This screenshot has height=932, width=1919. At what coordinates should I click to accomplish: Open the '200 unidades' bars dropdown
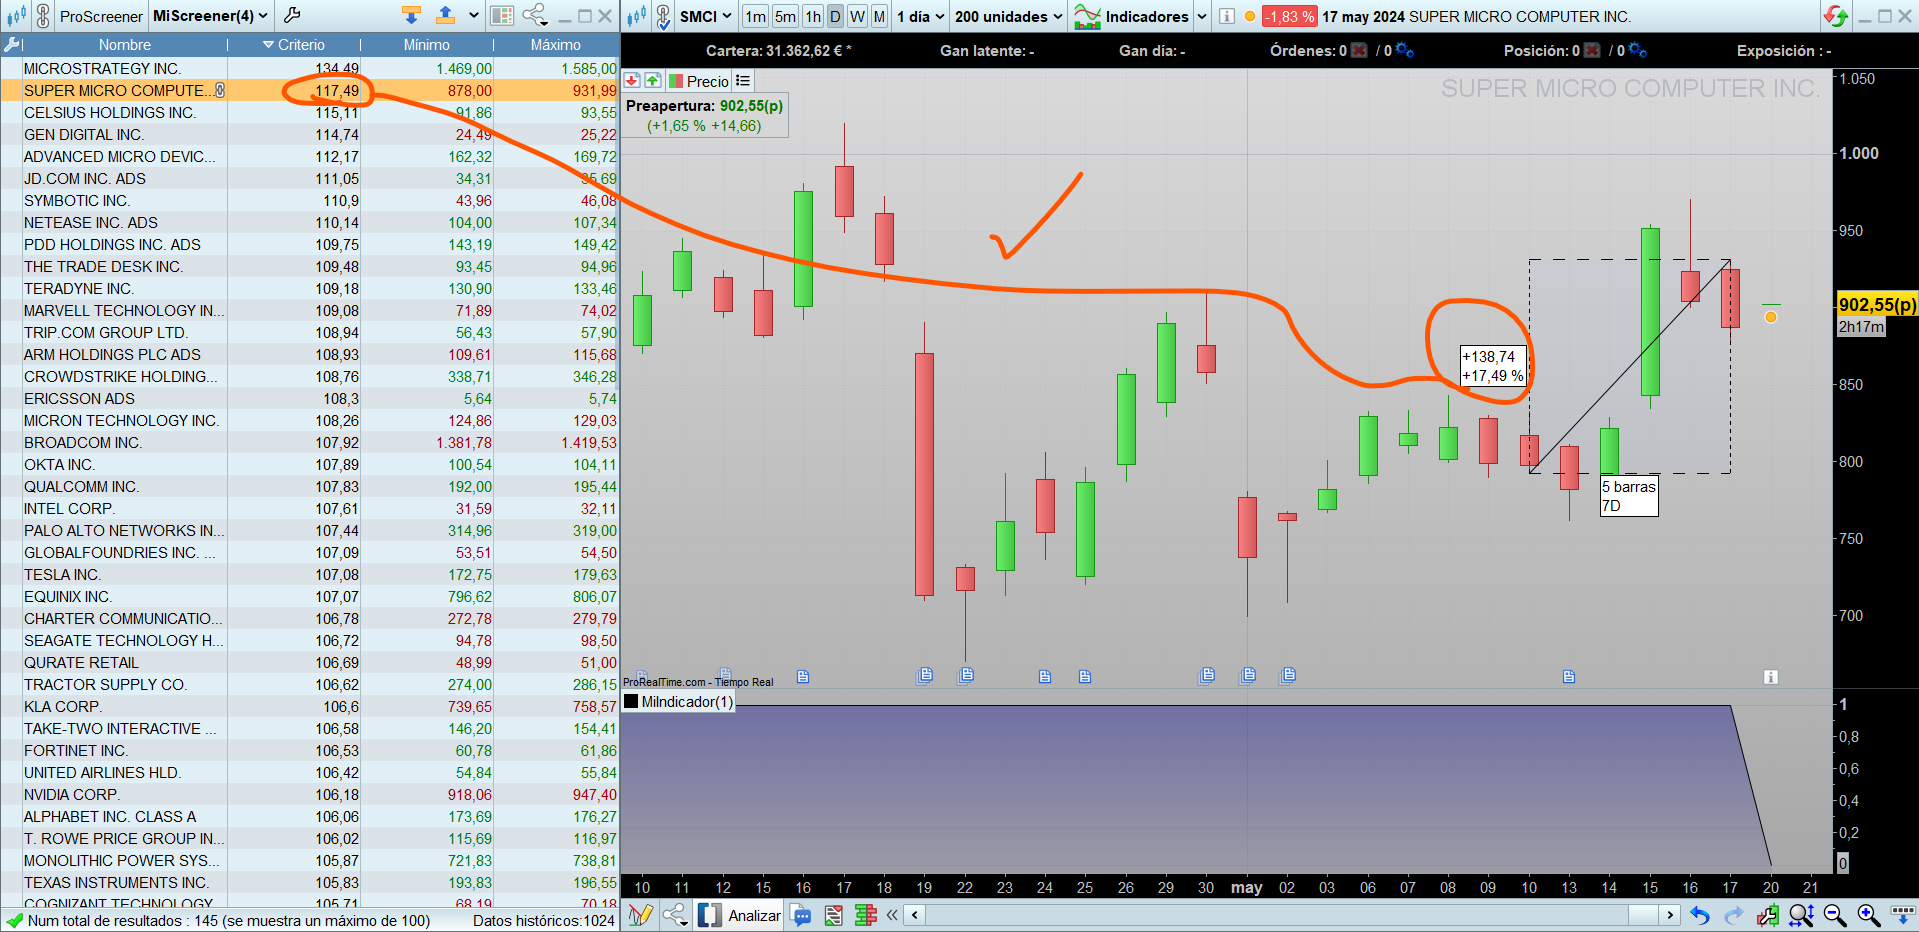(1008, 17)
